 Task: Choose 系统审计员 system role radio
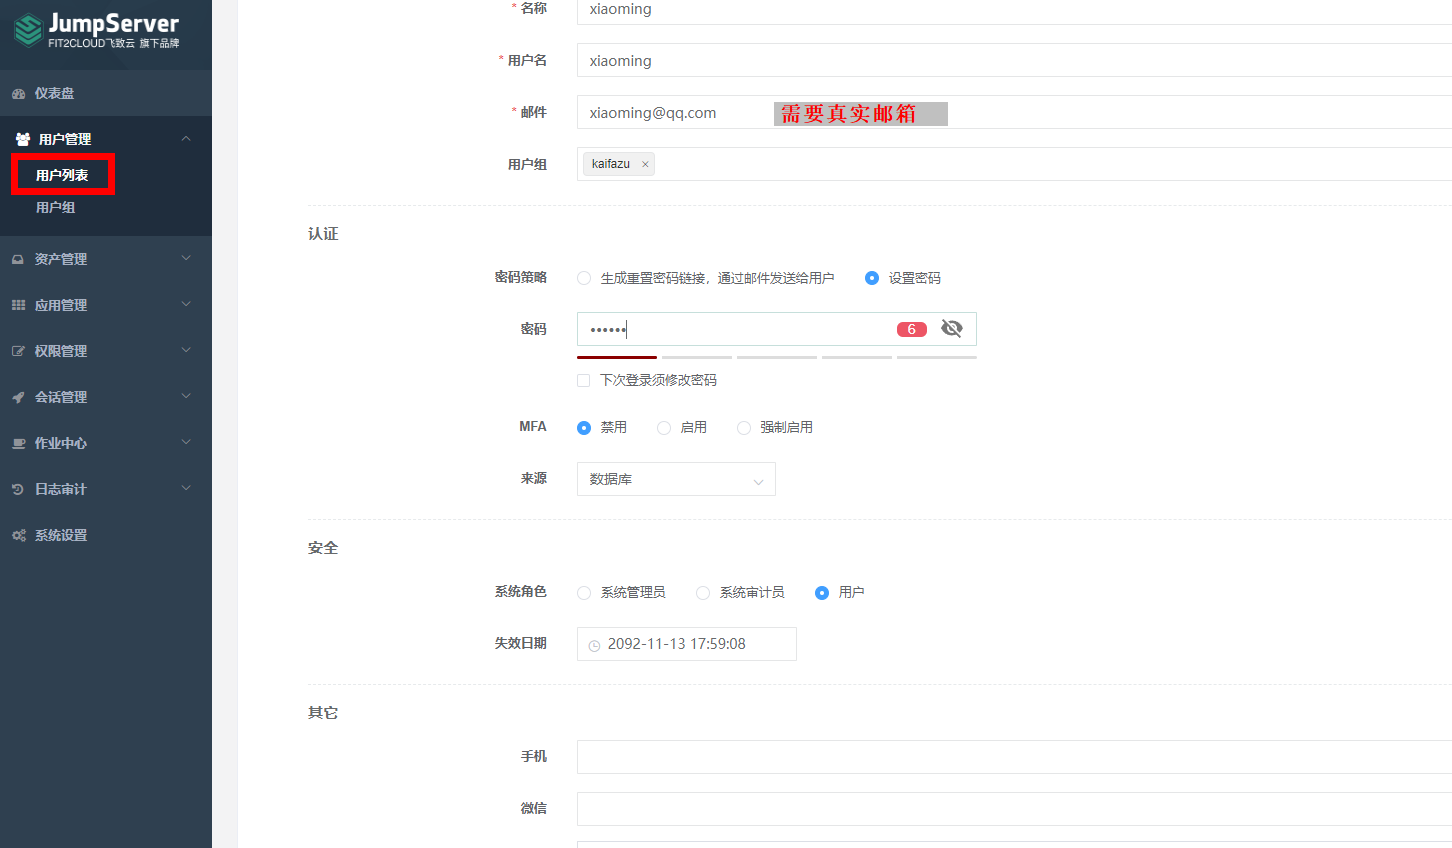point(703,593)
